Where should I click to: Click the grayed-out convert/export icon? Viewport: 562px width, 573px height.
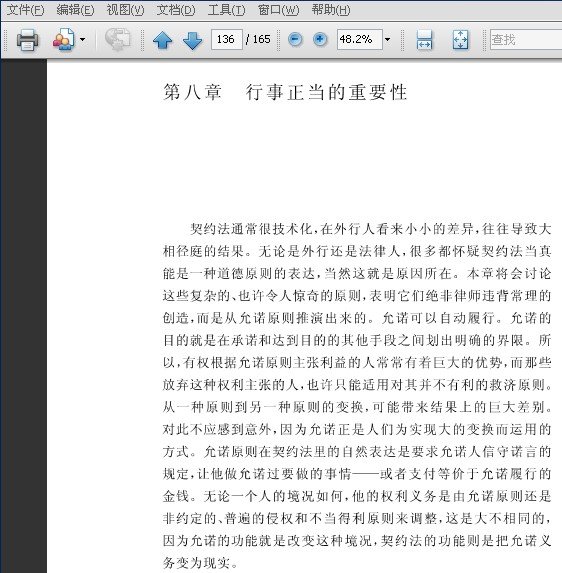[x=118, y=39]
